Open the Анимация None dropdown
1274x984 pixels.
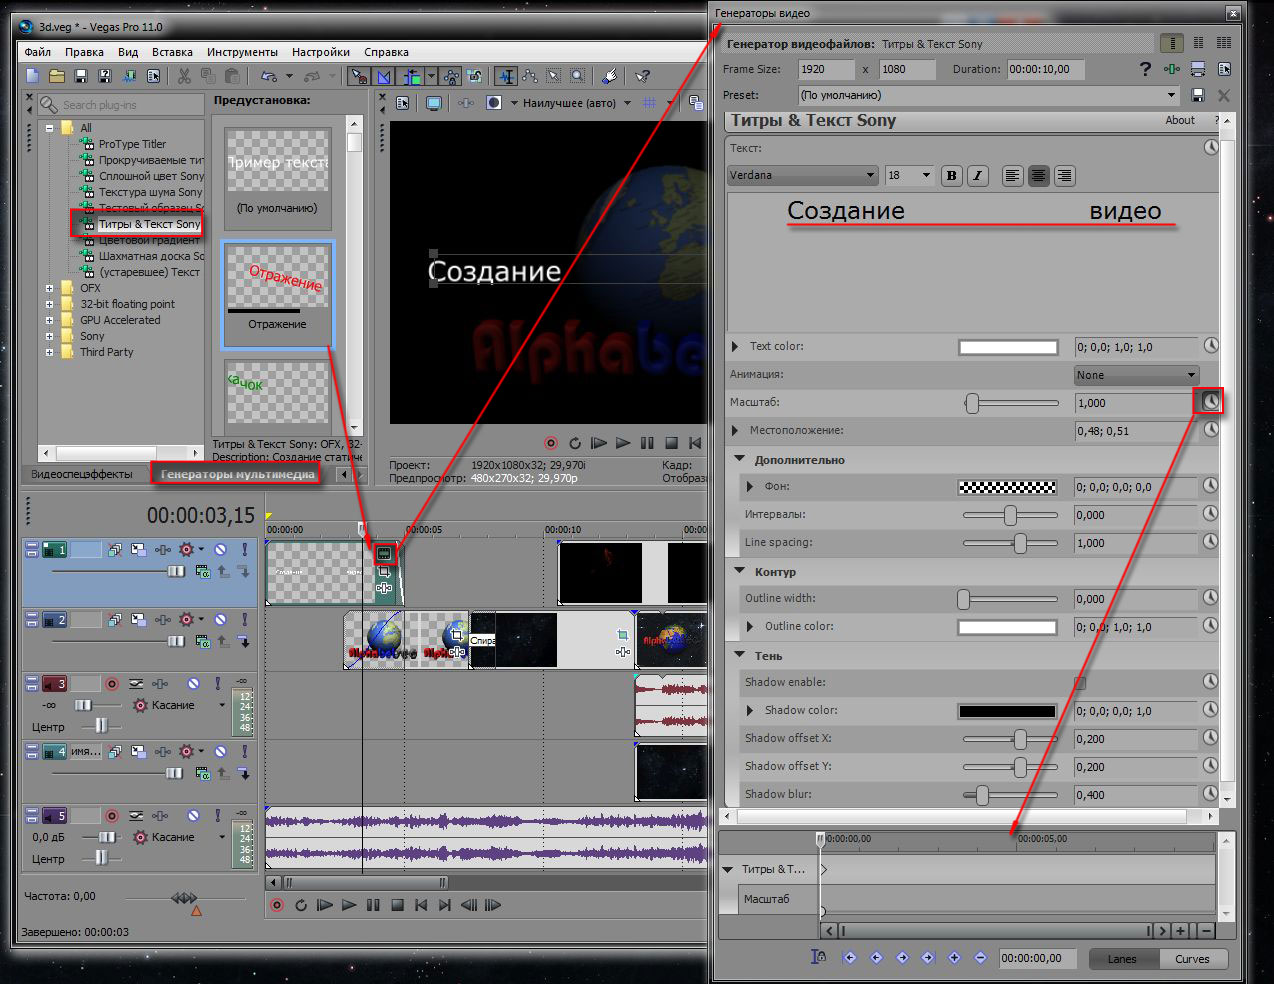pyautogui.click(x=1135, y=375)
